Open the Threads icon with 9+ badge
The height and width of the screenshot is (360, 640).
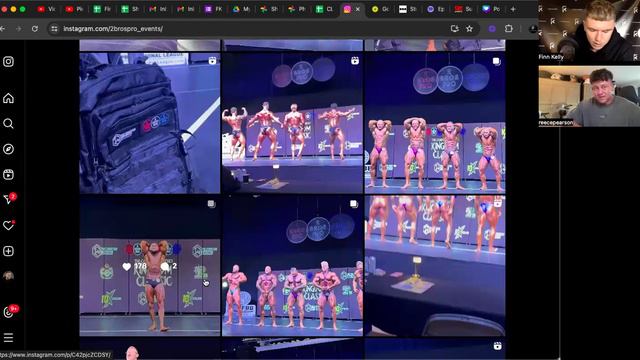10,312
